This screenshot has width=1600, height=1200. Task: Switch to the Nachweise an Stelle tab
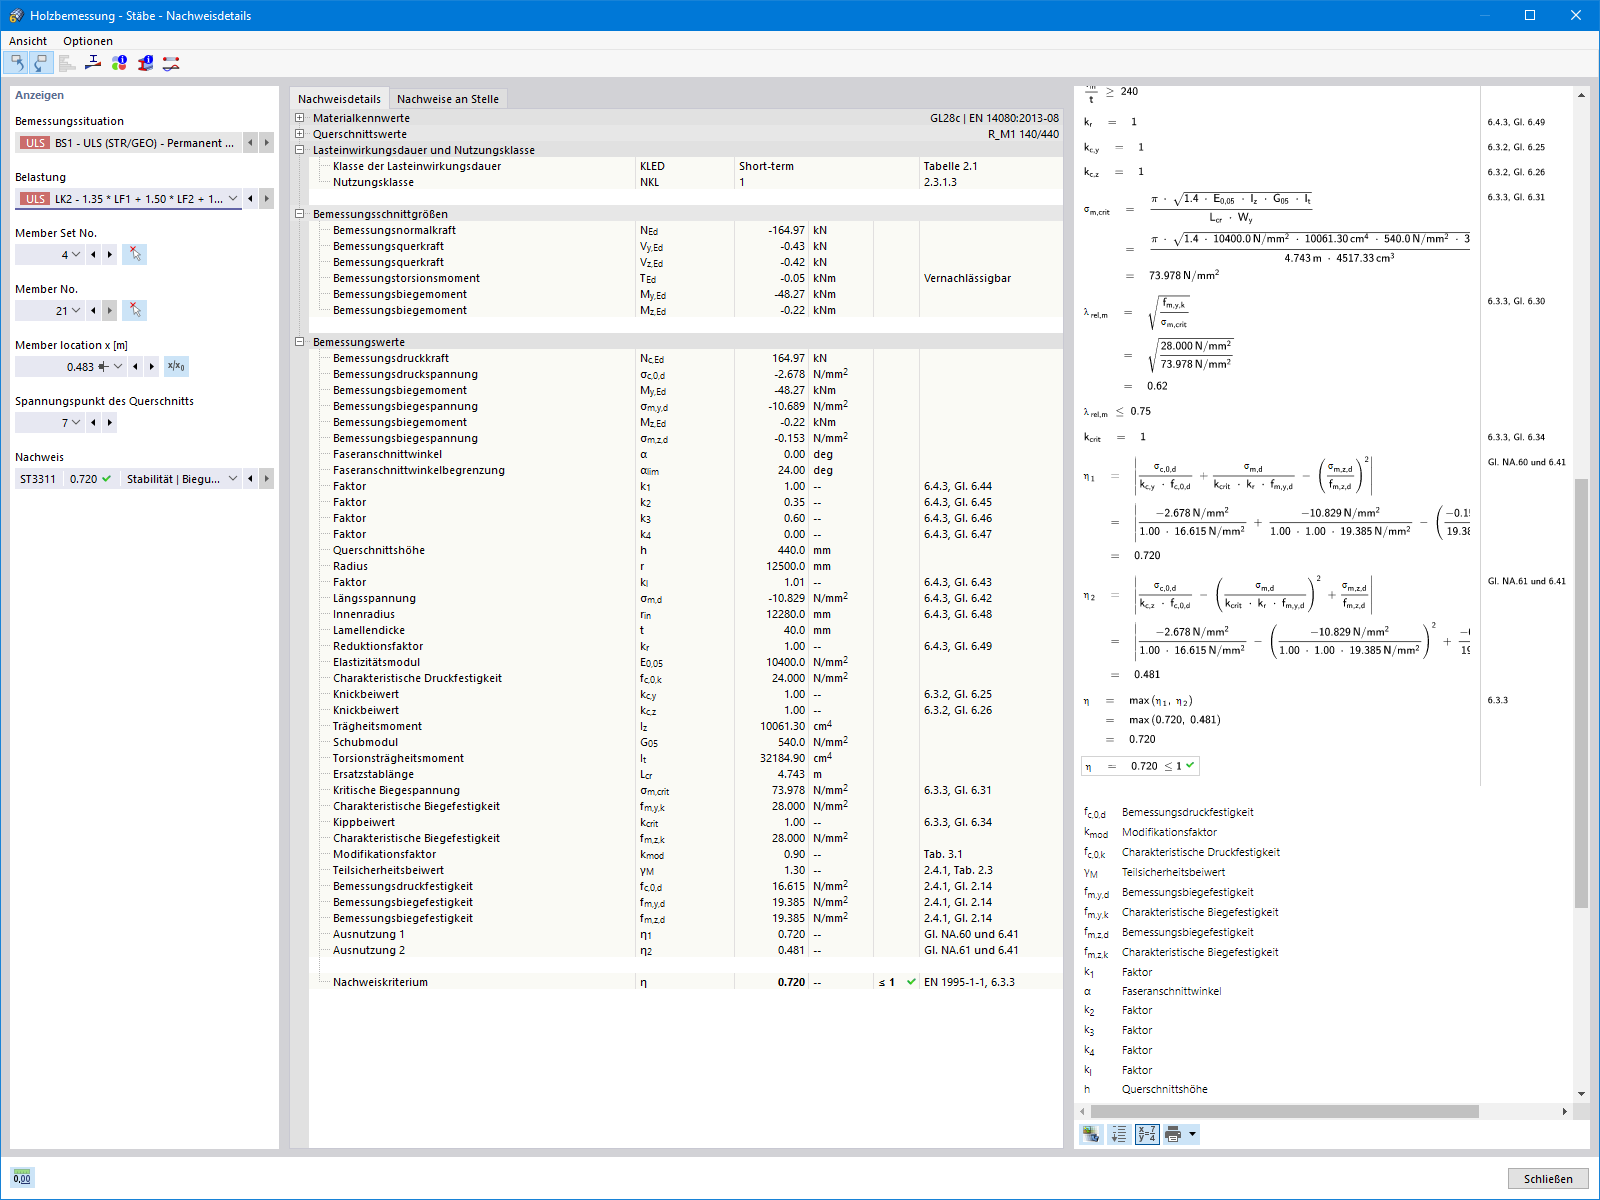448,99
